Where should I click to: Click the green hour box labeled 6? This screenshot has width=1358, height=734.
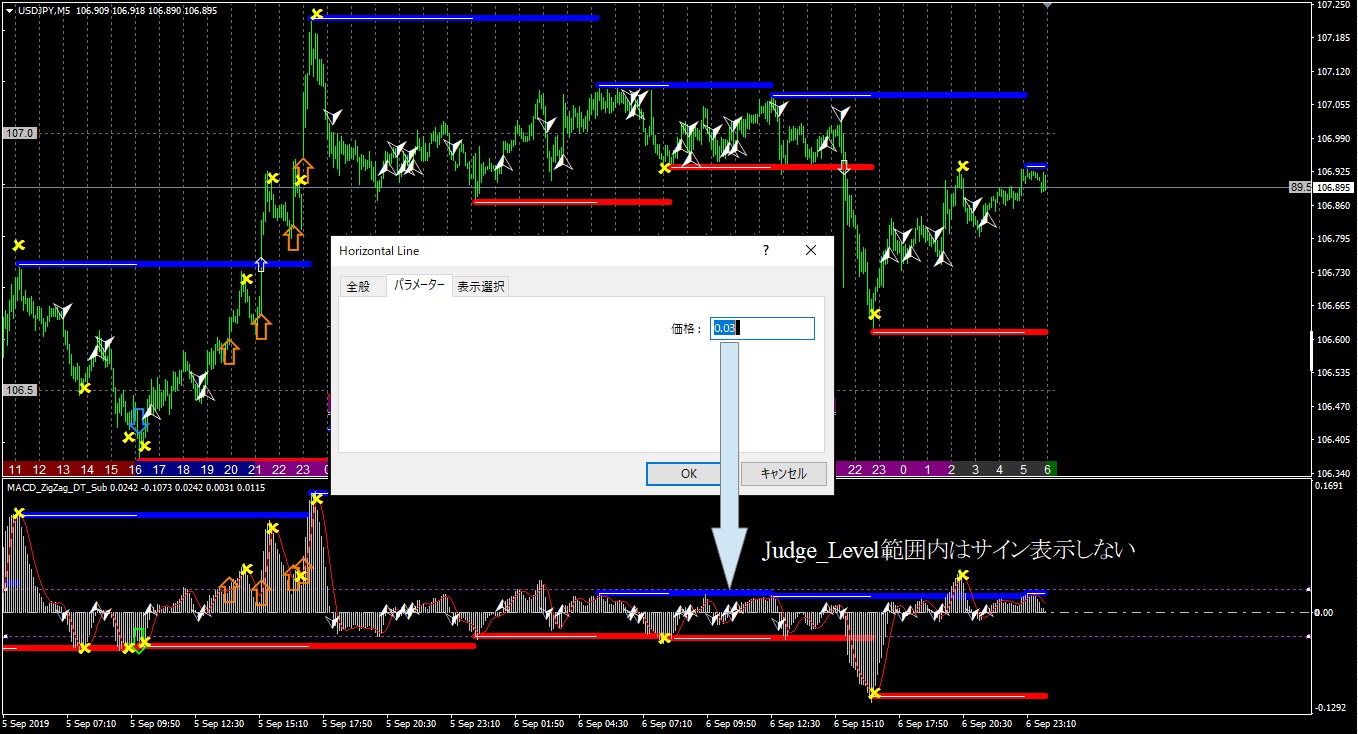click(1047, 469)
